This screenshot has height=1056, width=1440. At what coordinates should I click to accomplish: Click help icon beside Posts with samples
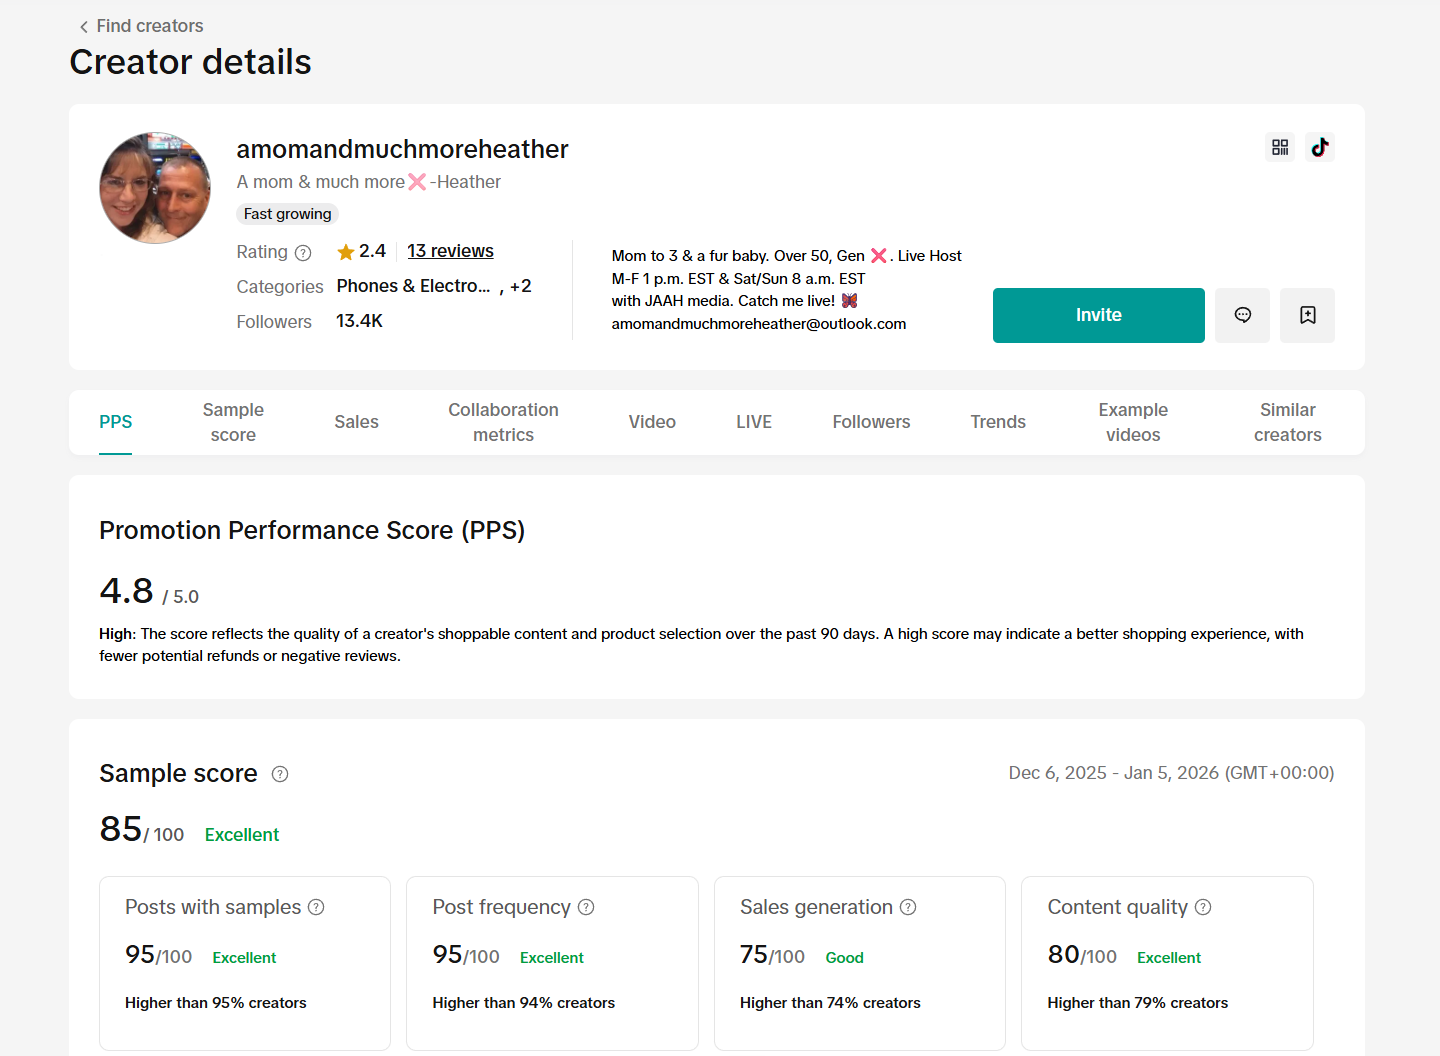316,907
